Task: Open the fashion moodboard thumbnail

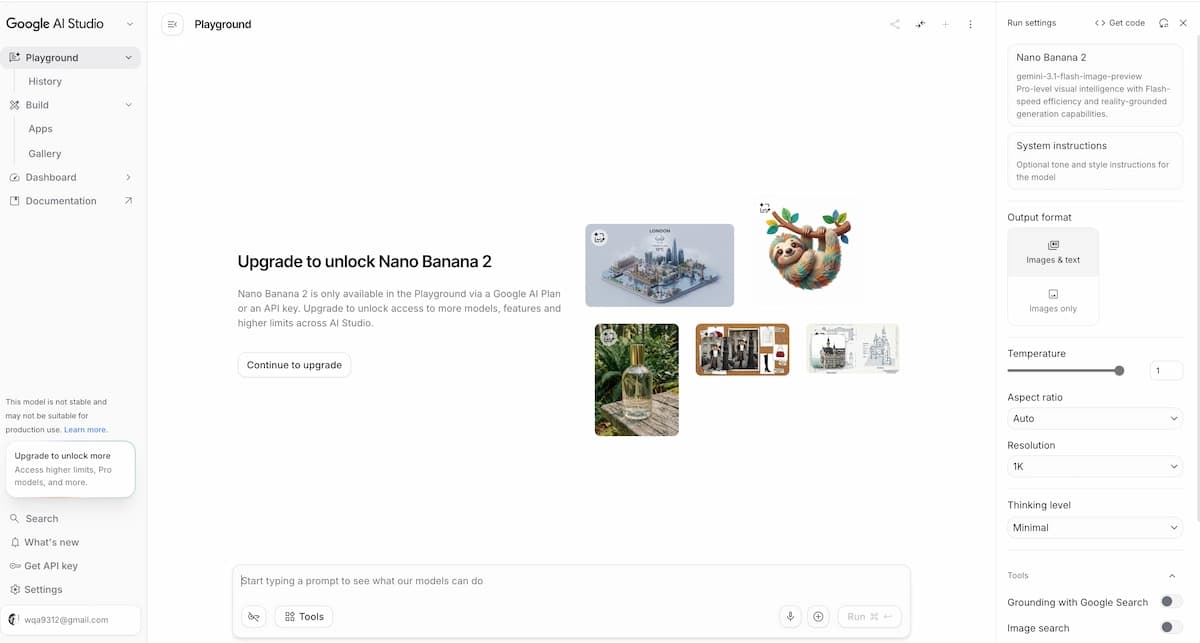Action: coord(743,350)
